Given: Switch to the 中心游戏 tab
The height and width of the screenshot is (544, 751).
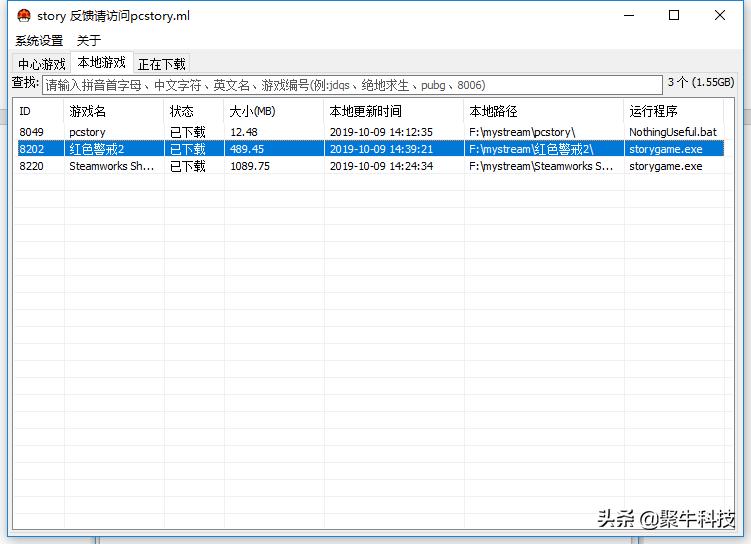Looking at the screenshot, I should click(x=42, y=64).
